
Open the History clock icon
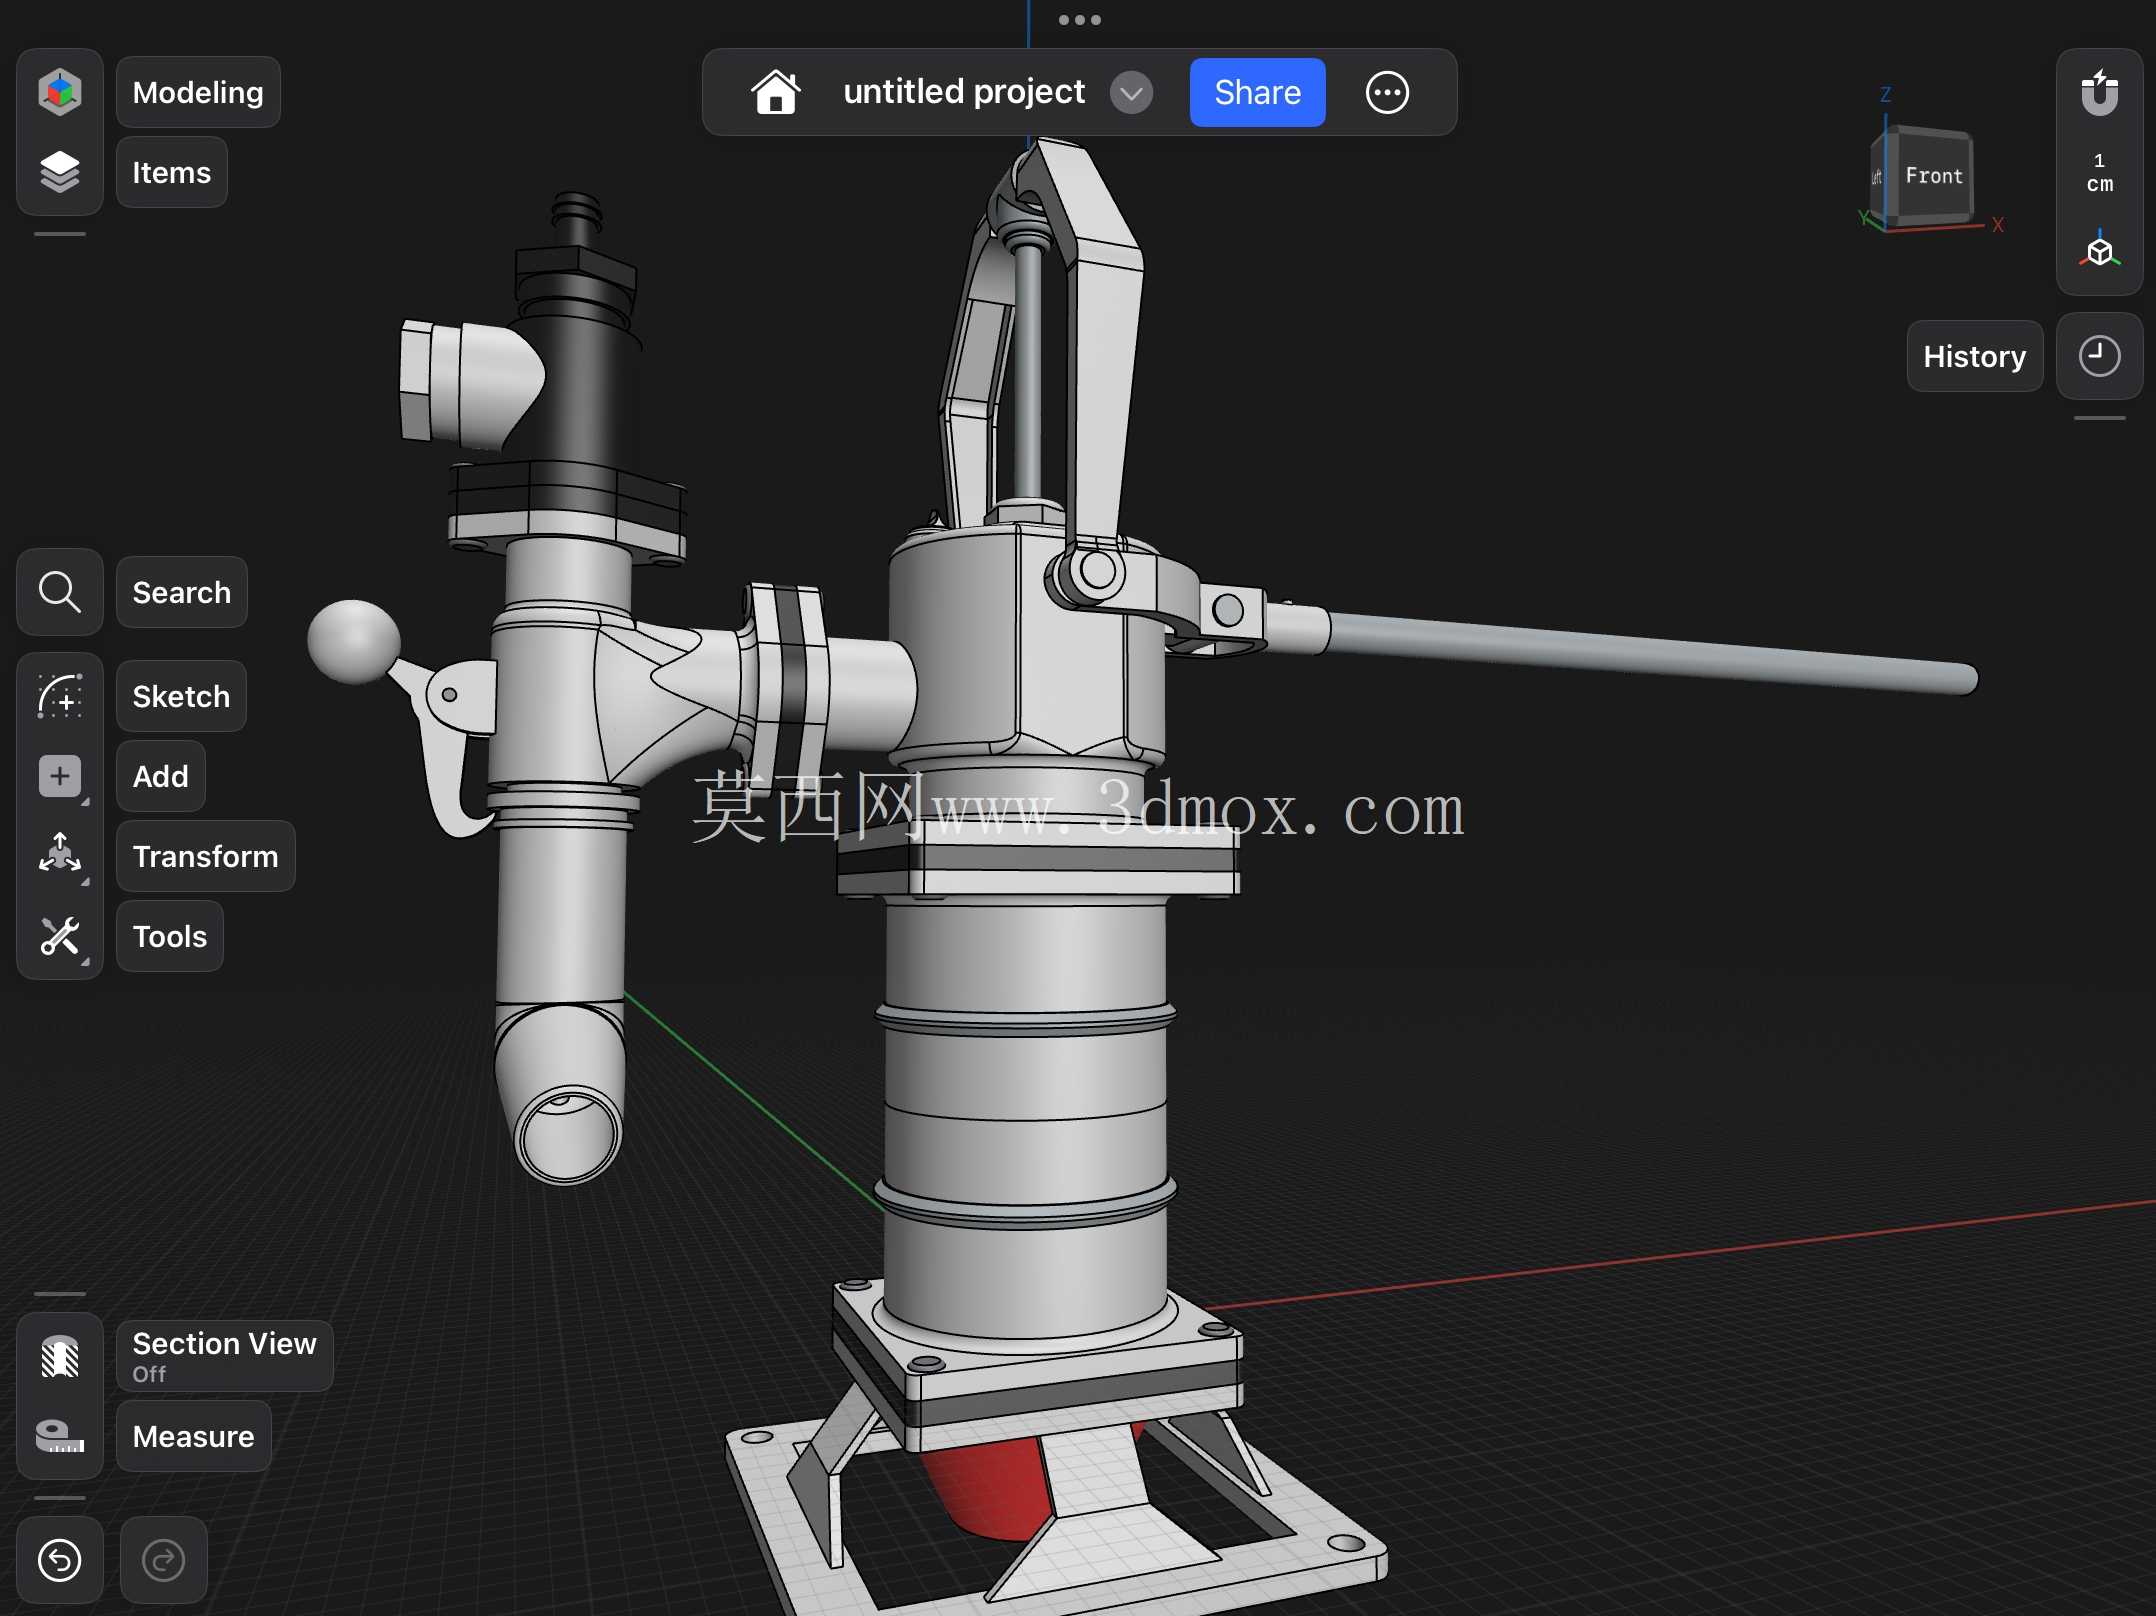2099,356
